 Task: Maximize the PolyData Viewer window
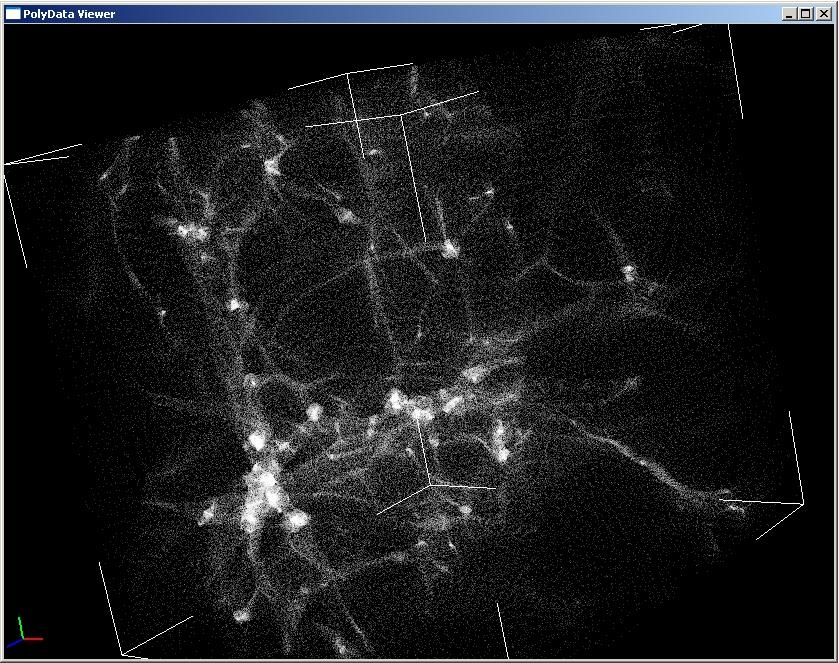point(806,14)
